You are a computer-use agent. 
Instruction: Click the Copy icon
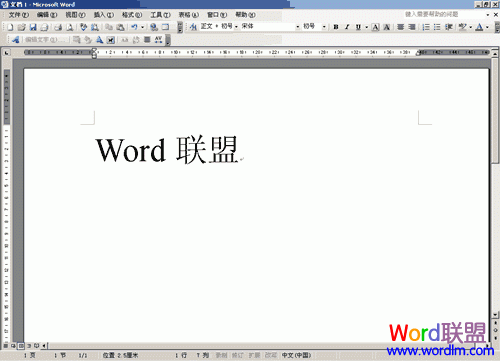pyautogui.click(x=109, y=27)
